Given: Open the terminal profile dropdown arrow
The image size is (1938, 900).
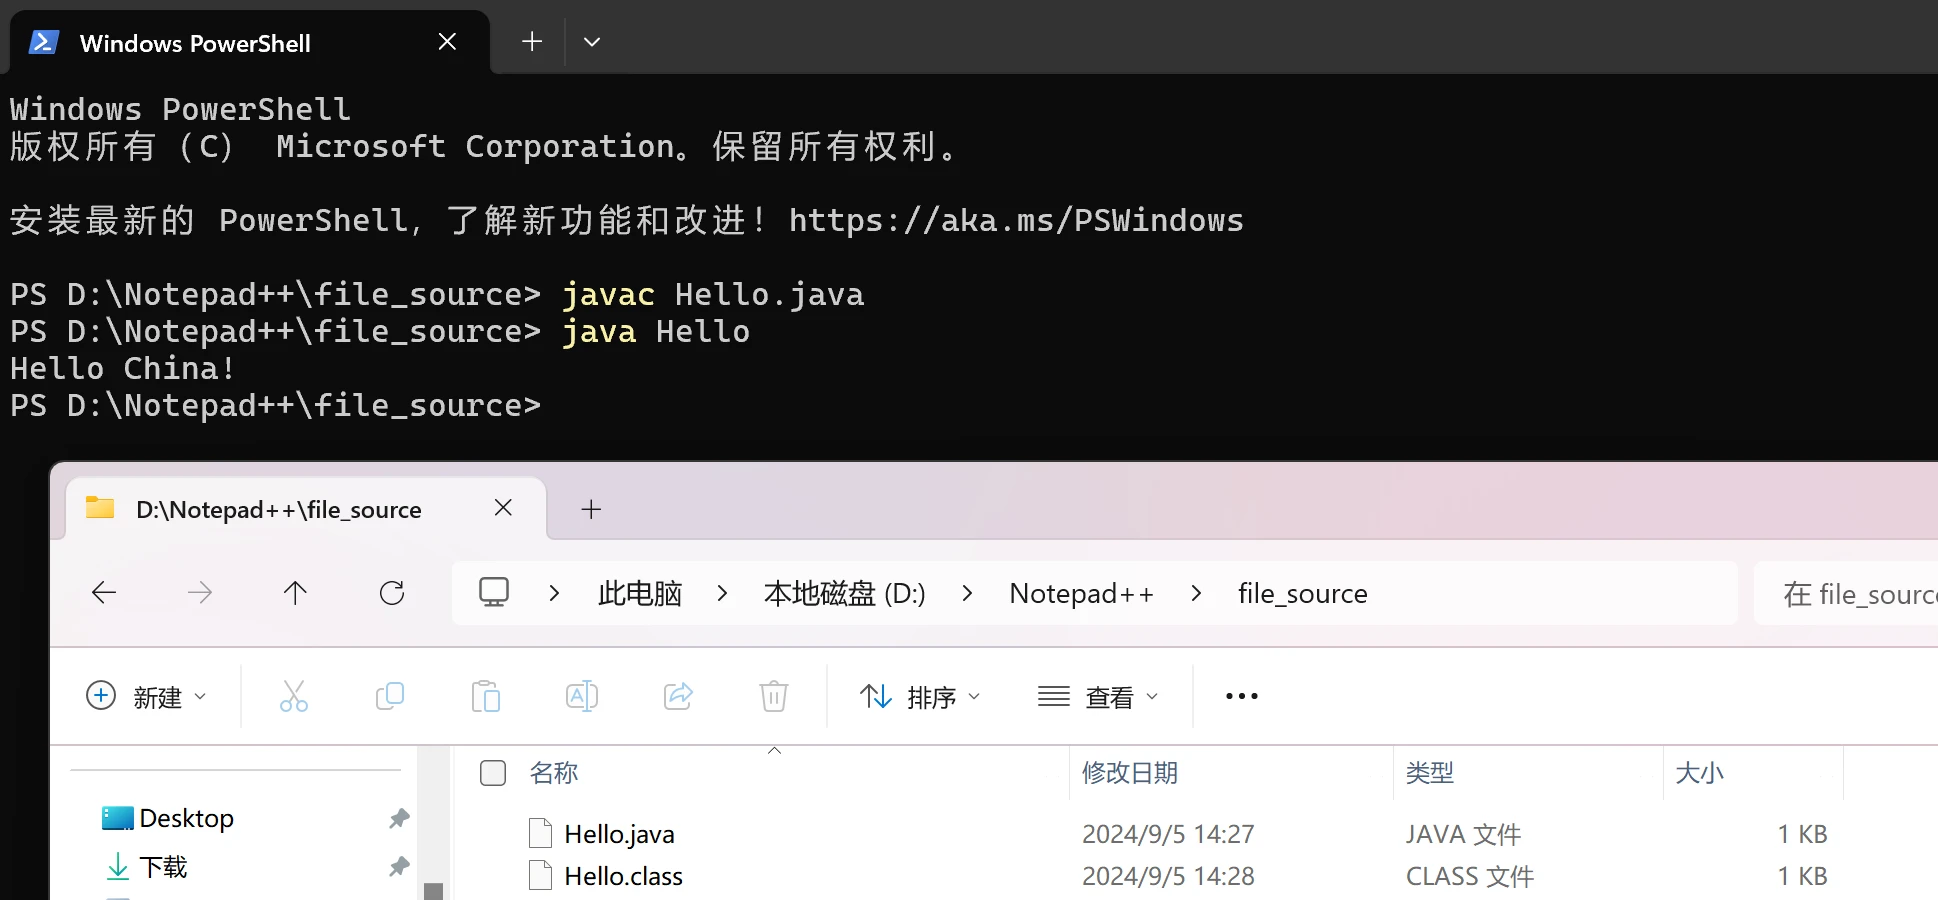Looking at the screenshot, I should 592,42.
